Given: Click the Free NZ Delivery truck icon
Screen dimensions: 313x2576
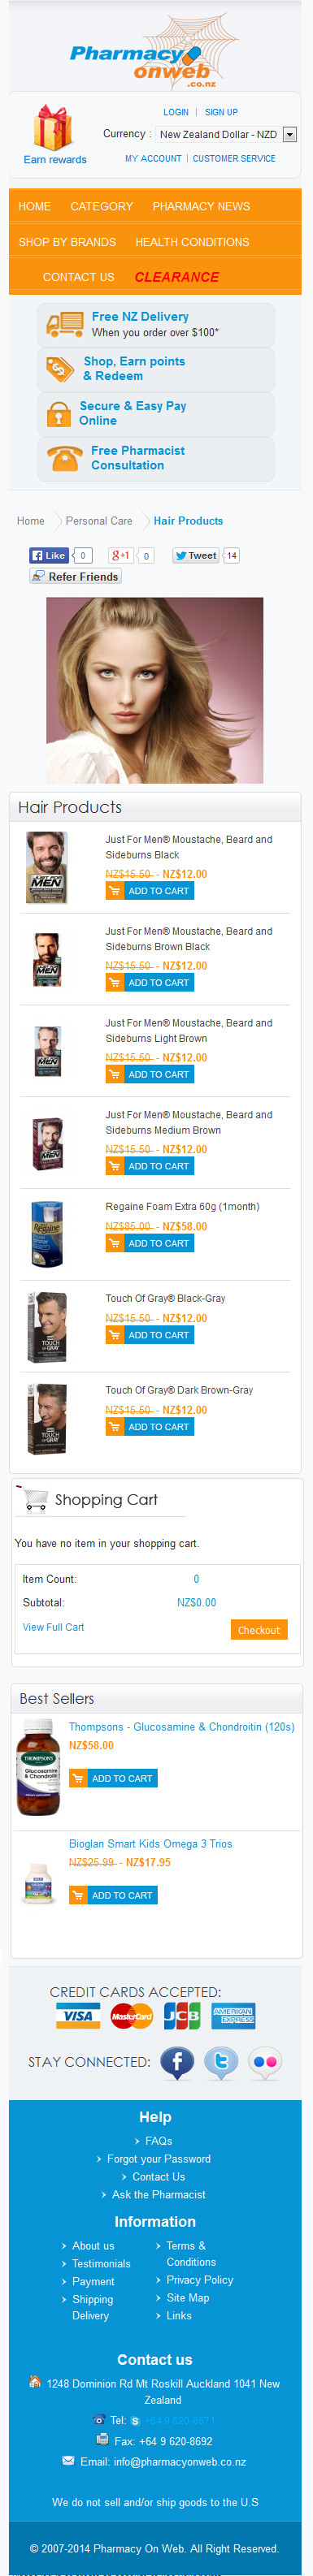Looking at the screenshot, I should (x=66, y=324).
